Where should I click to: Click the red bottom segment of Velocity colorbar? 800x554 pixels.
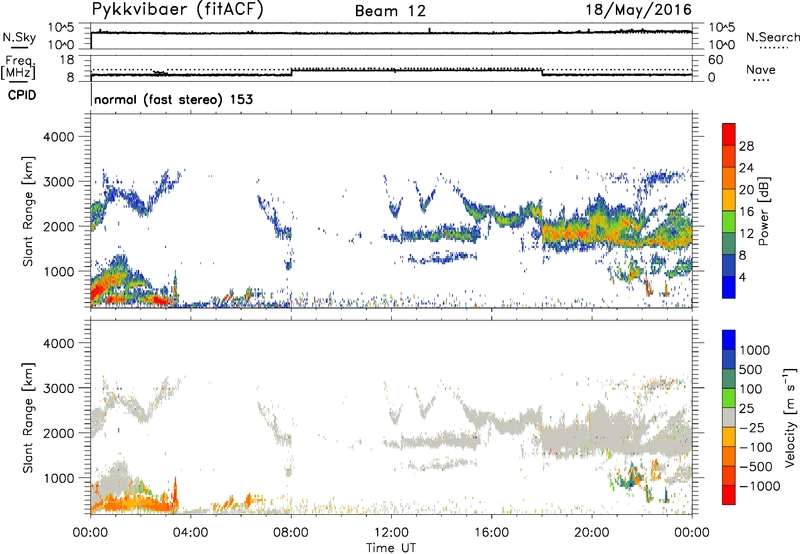729,495
